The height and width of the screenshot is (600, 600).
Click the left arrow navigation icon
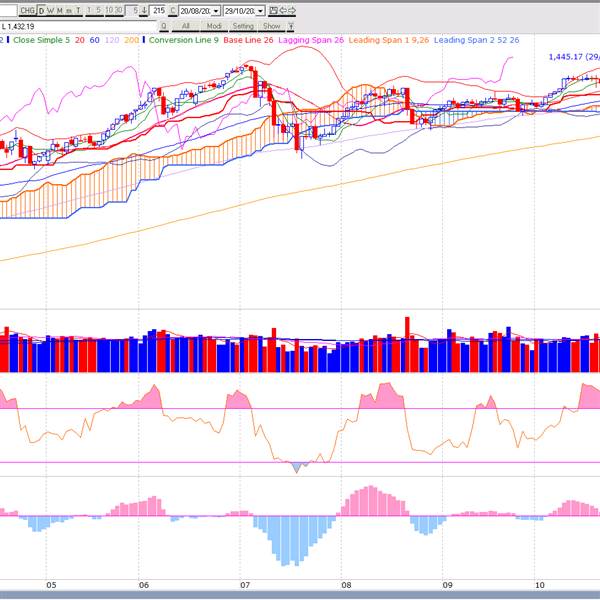(283, 11)
